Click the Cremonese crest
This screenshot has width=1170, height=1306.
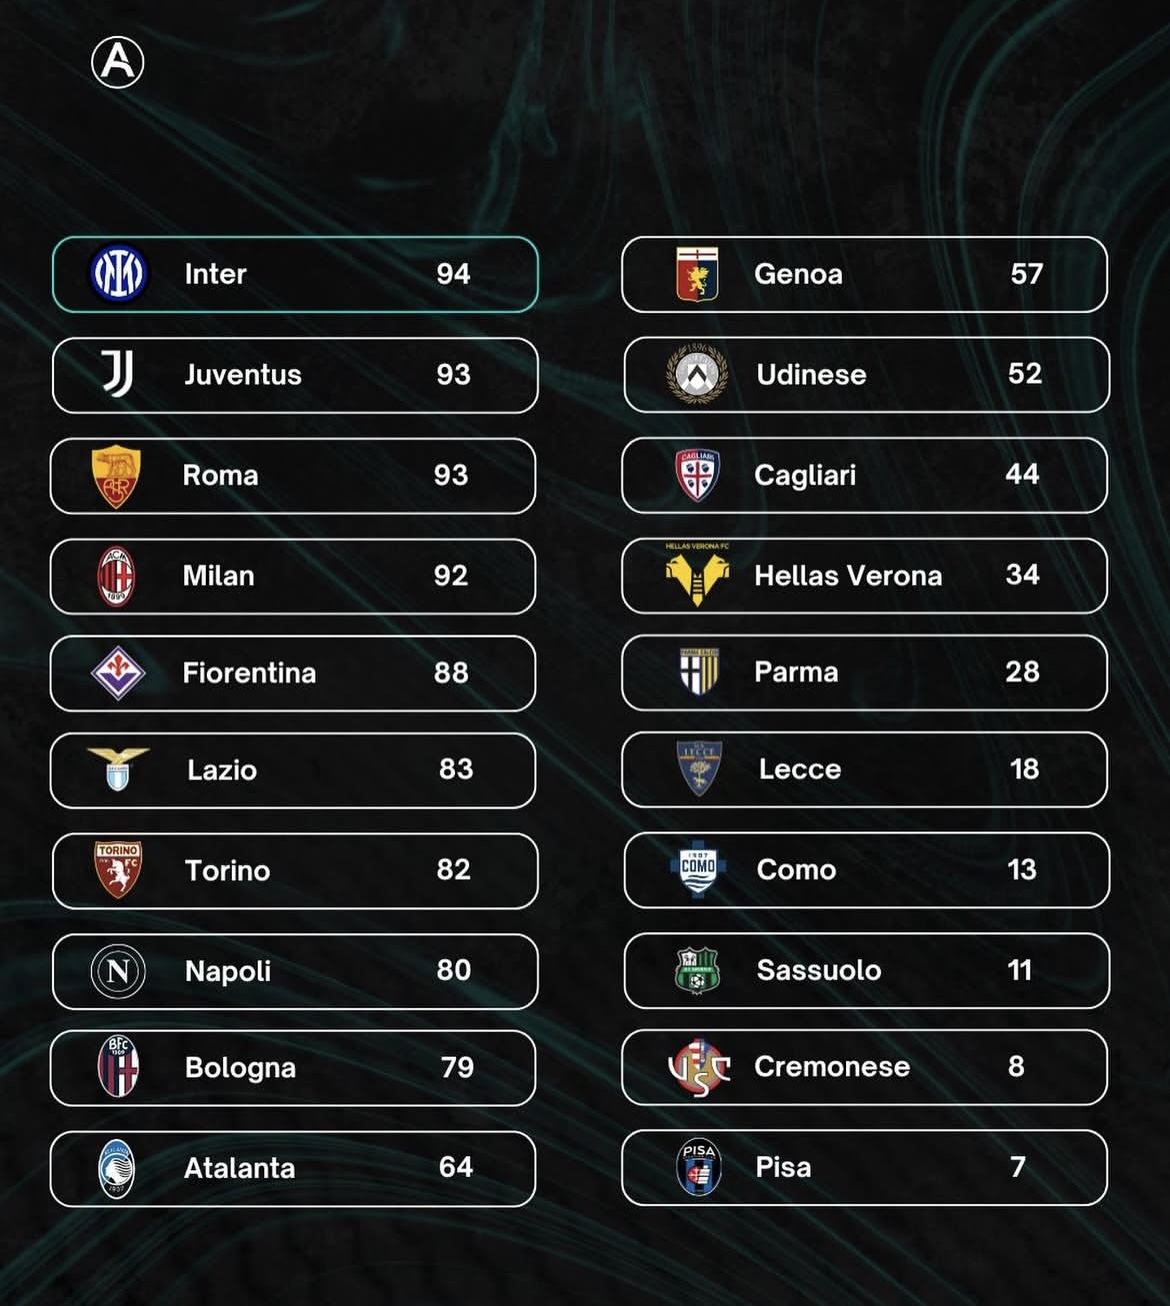tap(699, 1067)
